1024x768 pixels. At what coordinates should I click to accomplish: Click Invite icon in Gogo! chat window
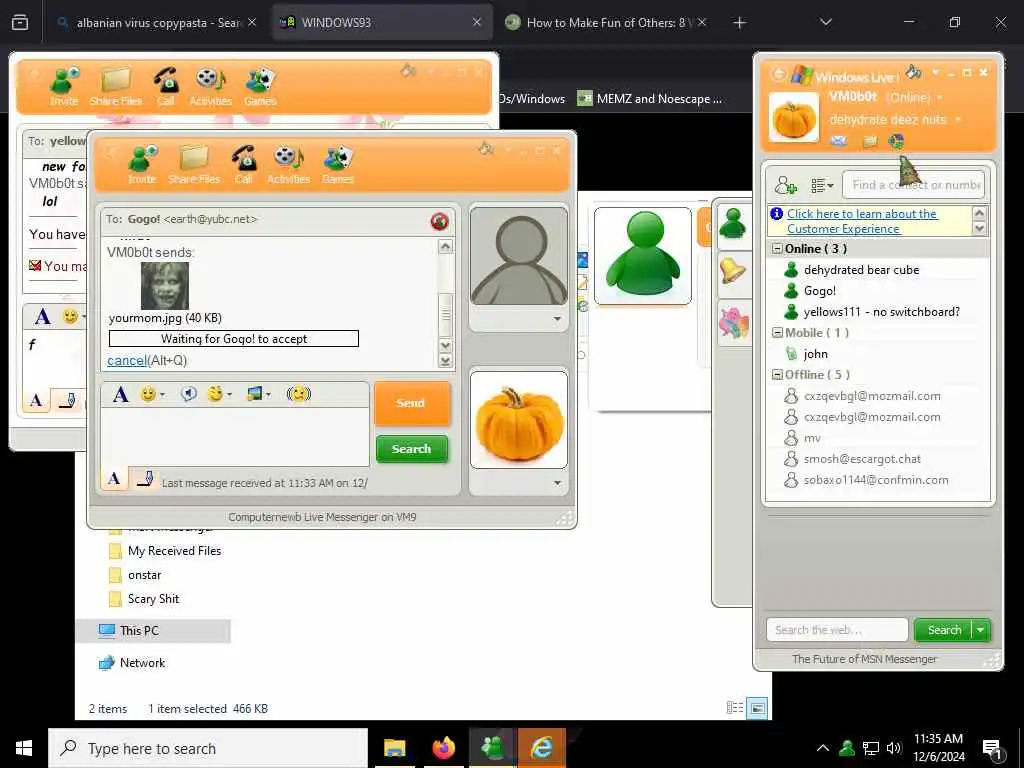(x=142, y=165)
